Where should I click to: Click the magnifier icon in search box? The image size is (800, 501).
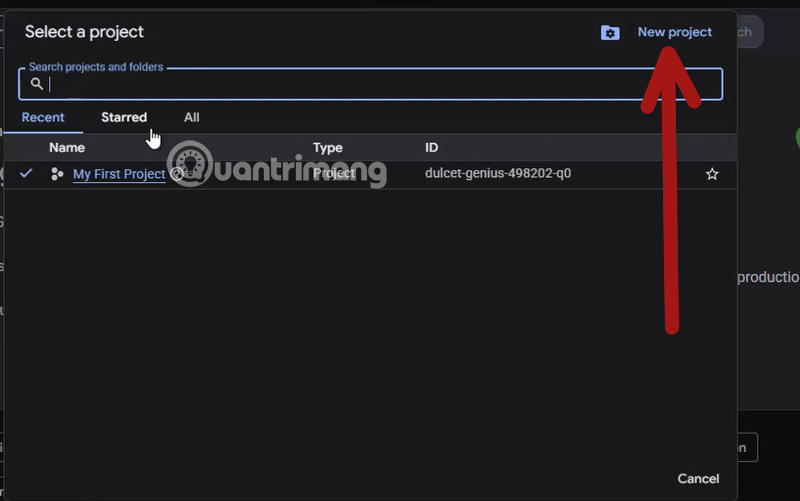(x=36, y=84)
